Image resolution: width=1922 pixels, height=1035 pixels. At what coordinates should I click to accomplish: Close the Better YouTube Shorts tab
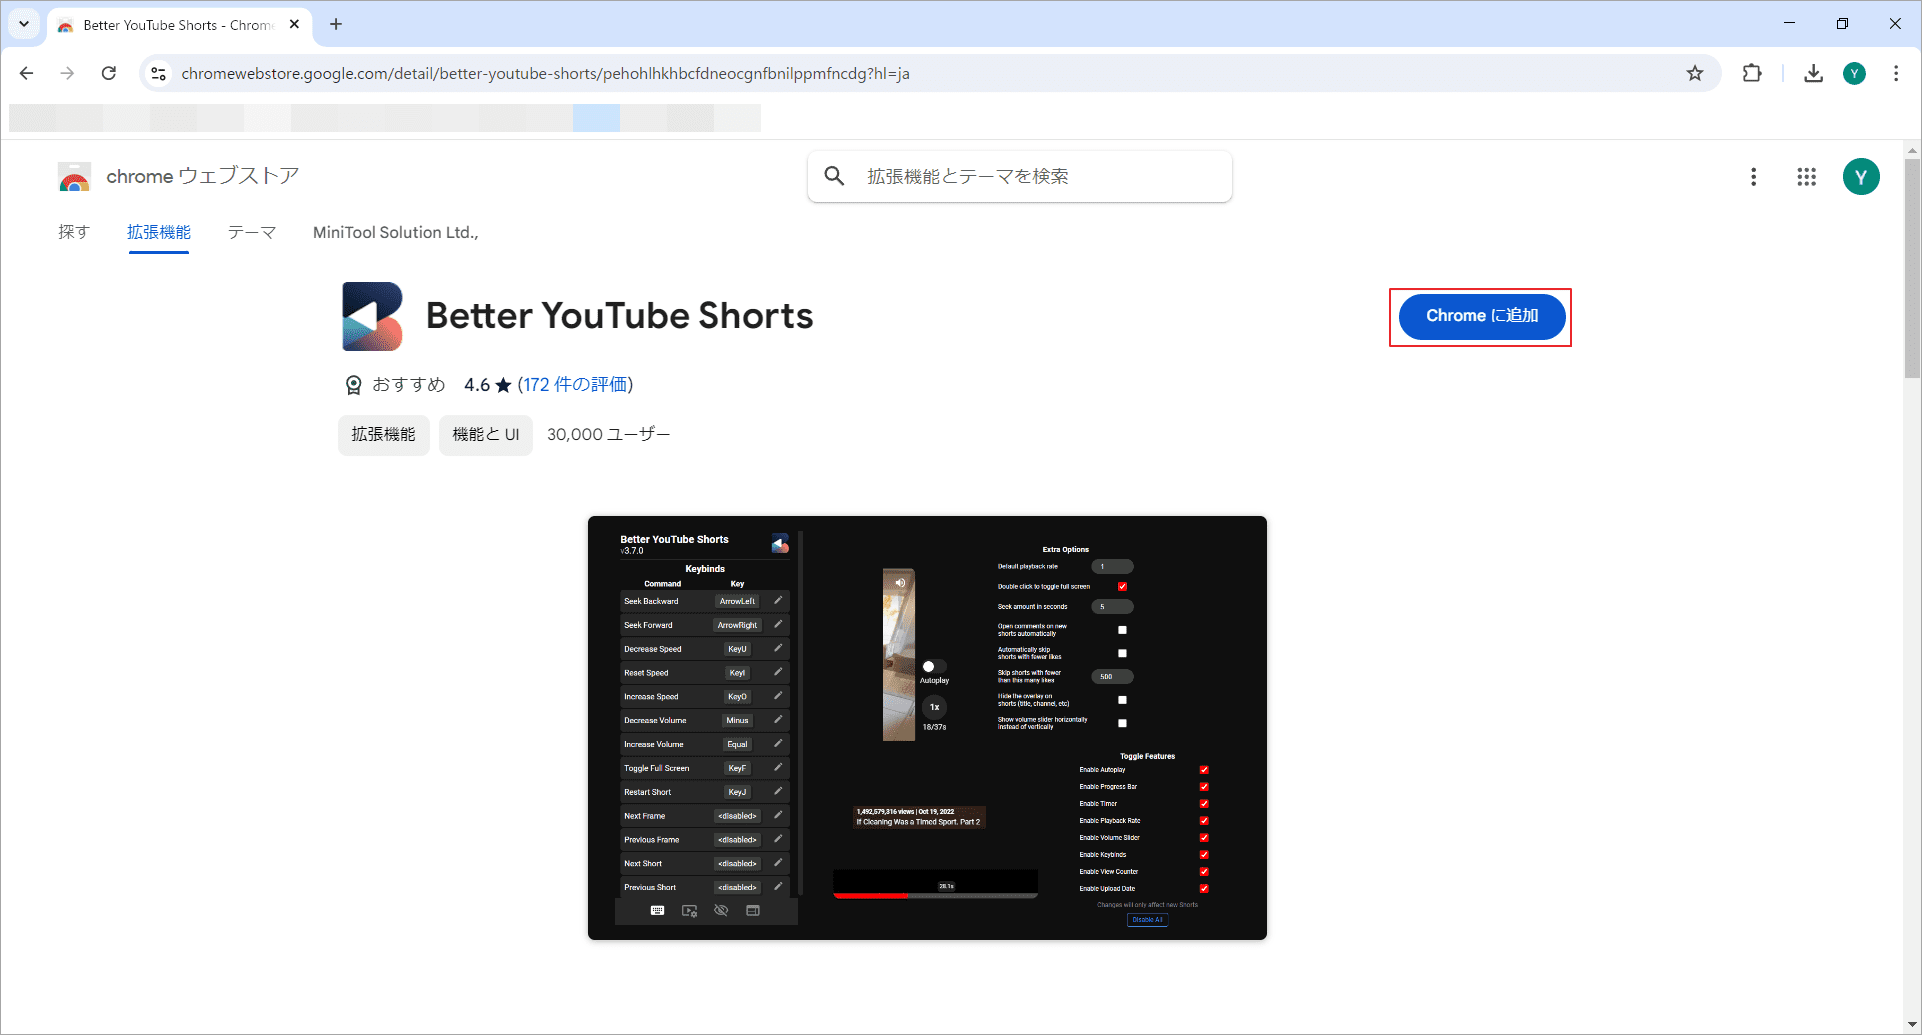tap(294, 24)
